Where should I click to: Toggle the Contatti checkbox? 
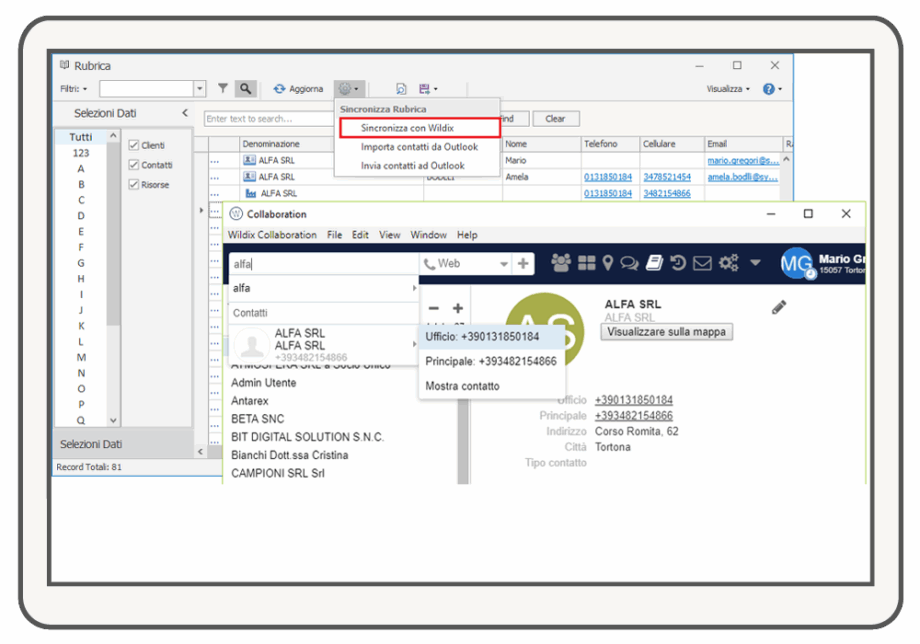click(x=134, y=165)
